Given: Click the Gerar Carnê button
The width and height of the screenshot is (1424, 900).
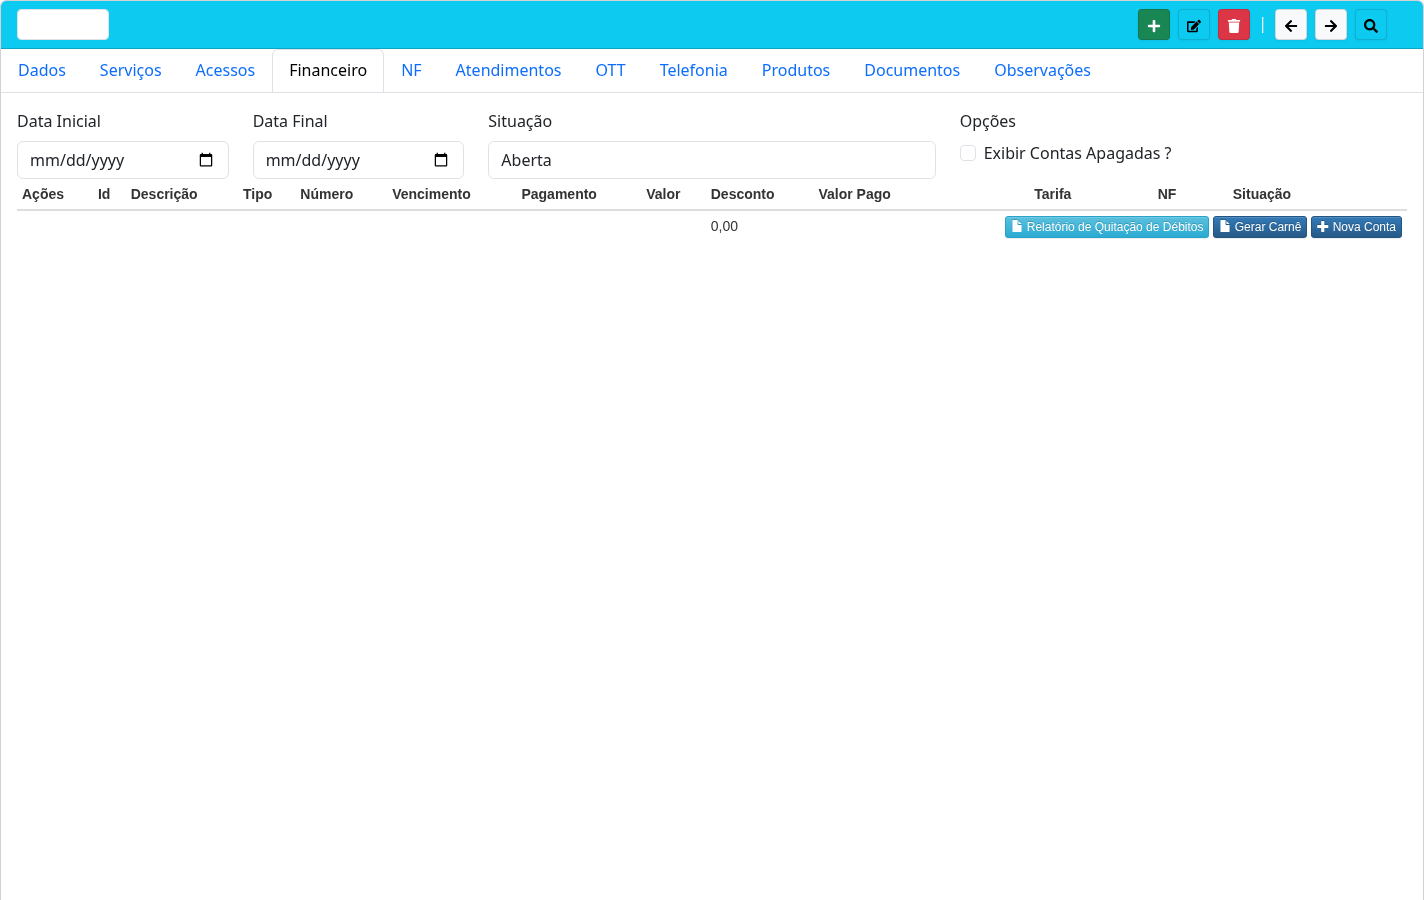Looking at the screenshot, I should pos(1259,227).
